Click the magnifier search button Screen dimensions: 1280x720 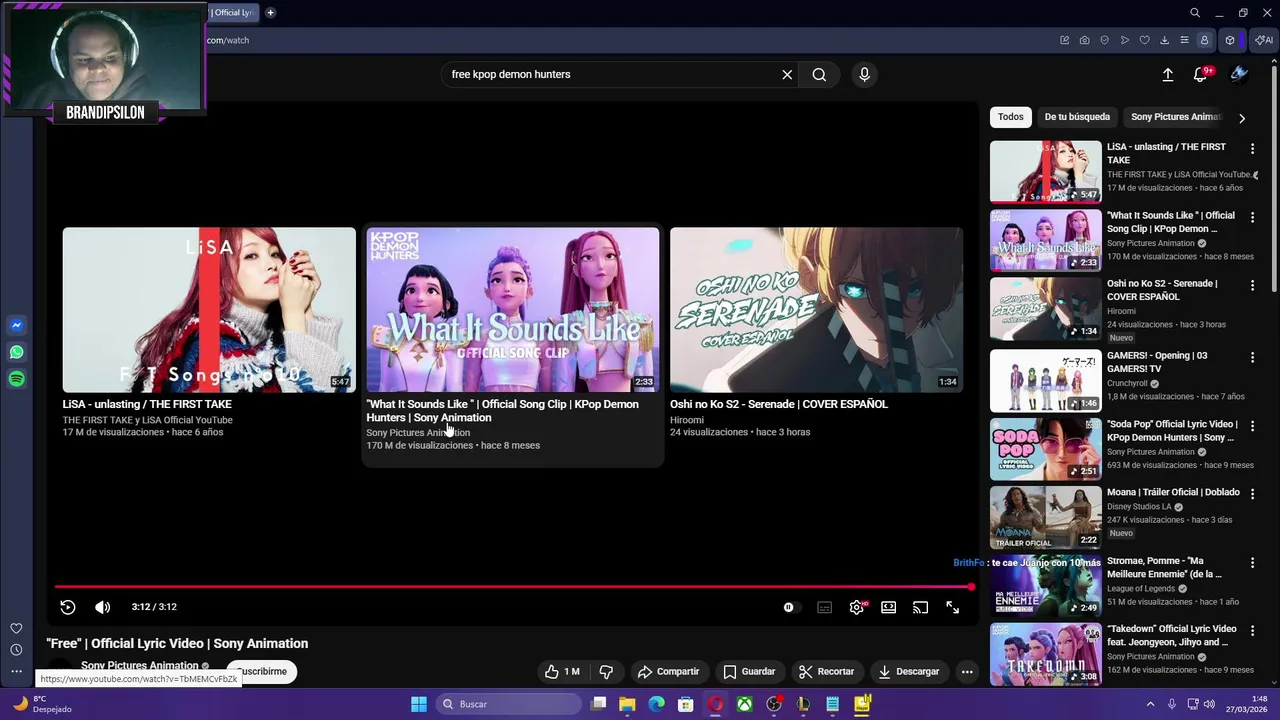819,74
